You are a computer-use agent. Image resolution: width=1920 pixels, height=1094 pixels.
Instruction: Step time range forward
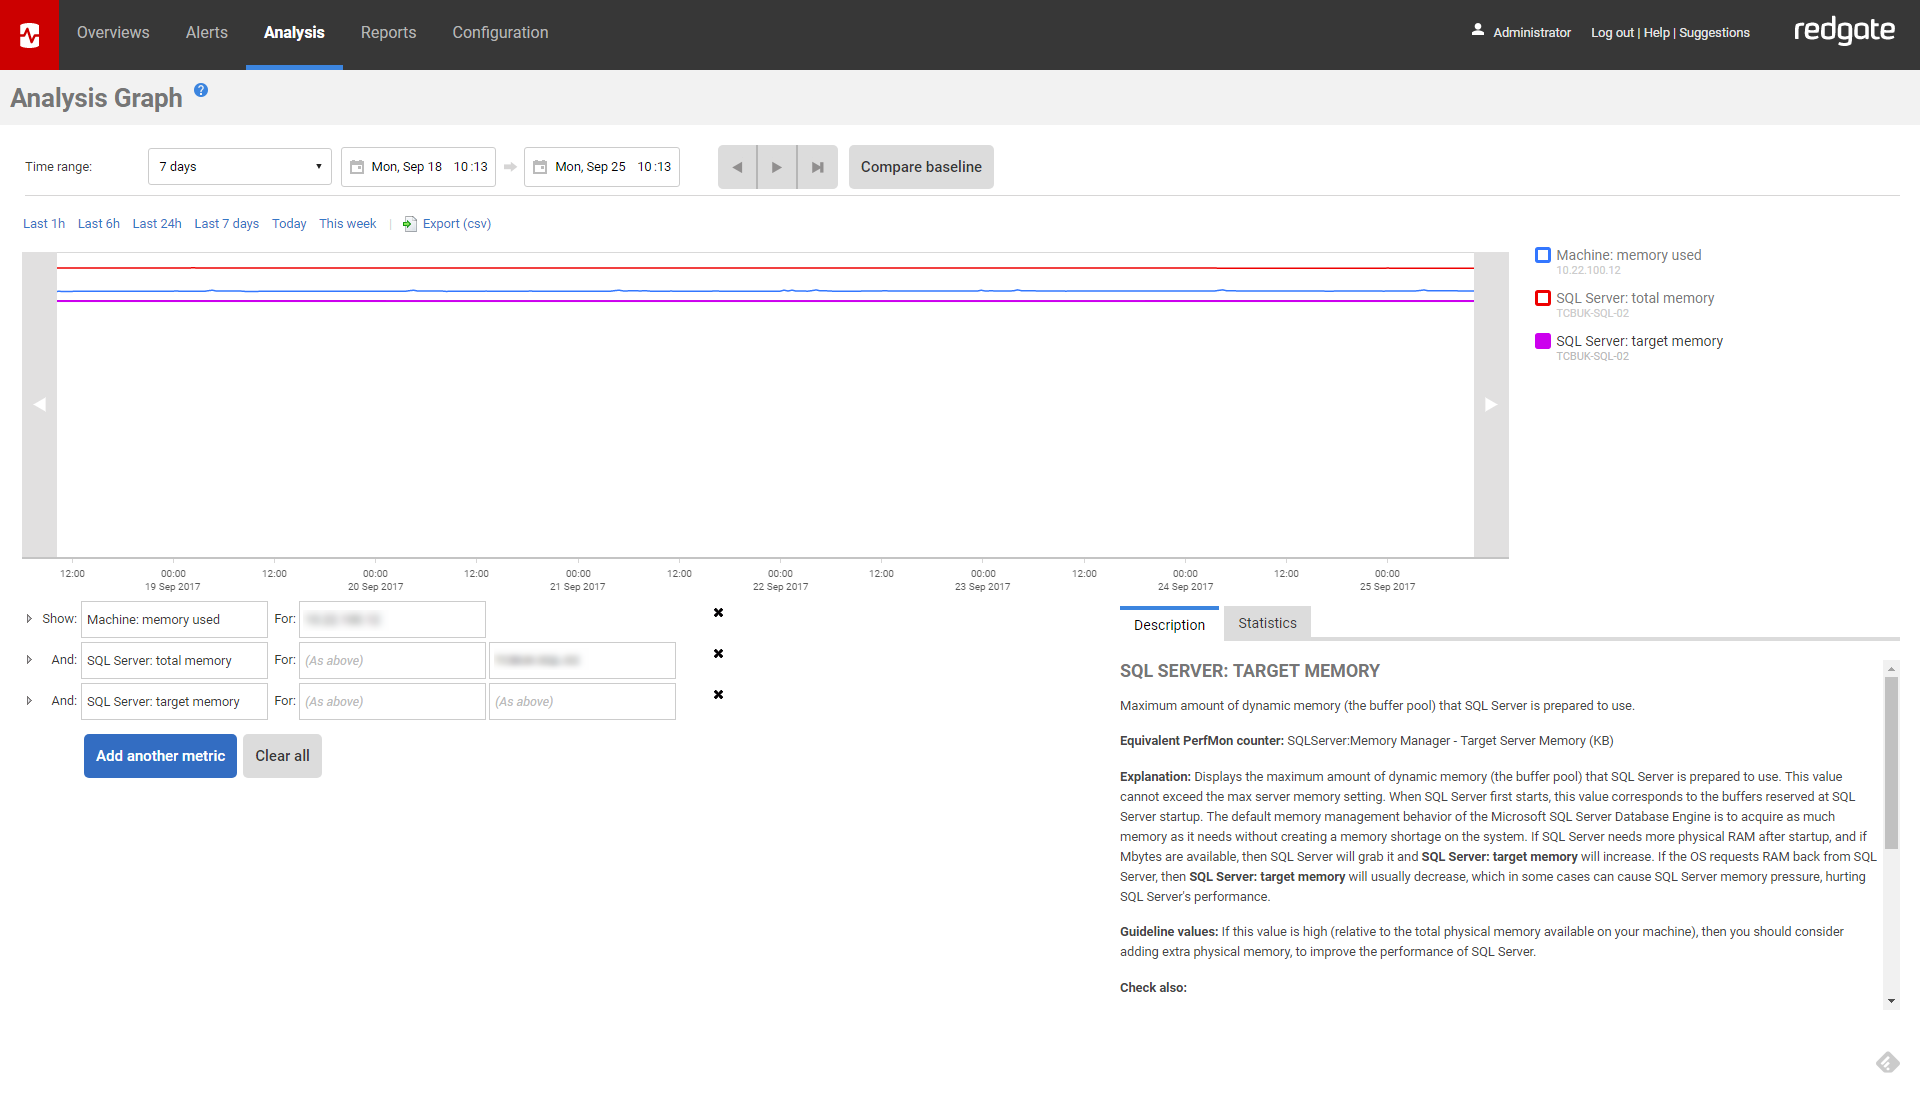777,167
